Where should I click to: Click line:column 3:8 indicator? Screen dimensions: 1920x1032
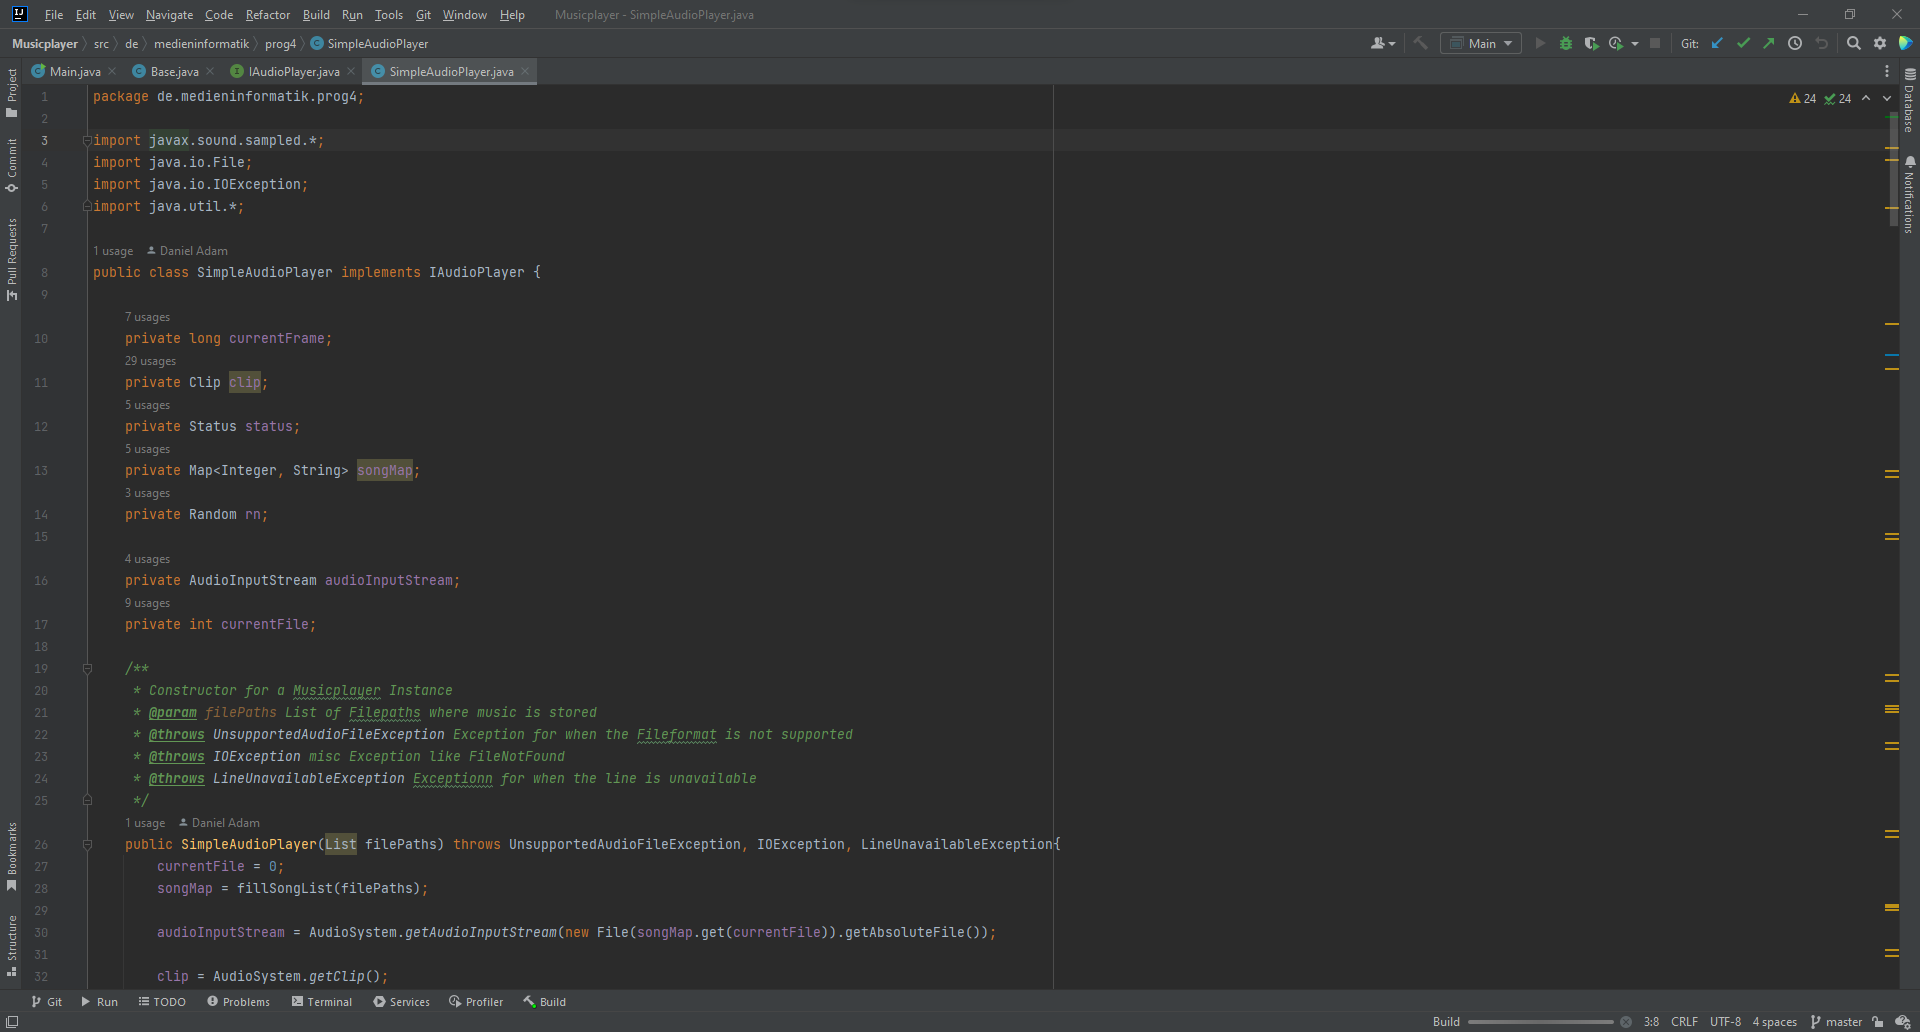pos(1651,1021)
